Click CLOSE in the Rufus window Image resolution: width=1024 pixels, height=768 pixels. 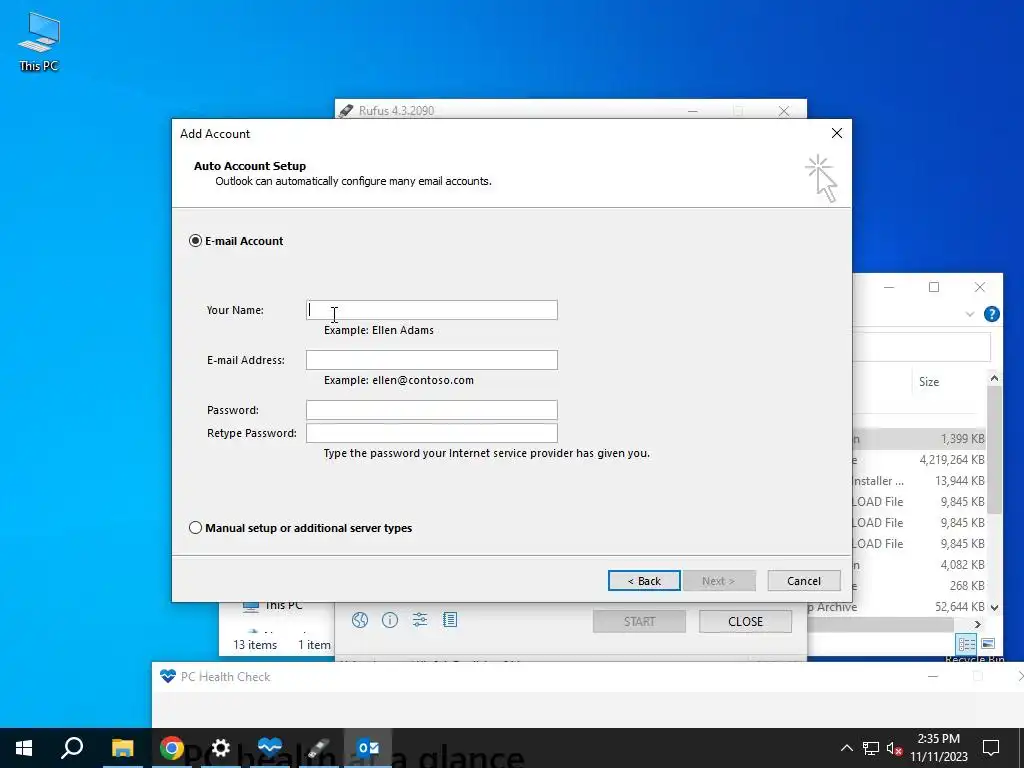tap(745, 622)
